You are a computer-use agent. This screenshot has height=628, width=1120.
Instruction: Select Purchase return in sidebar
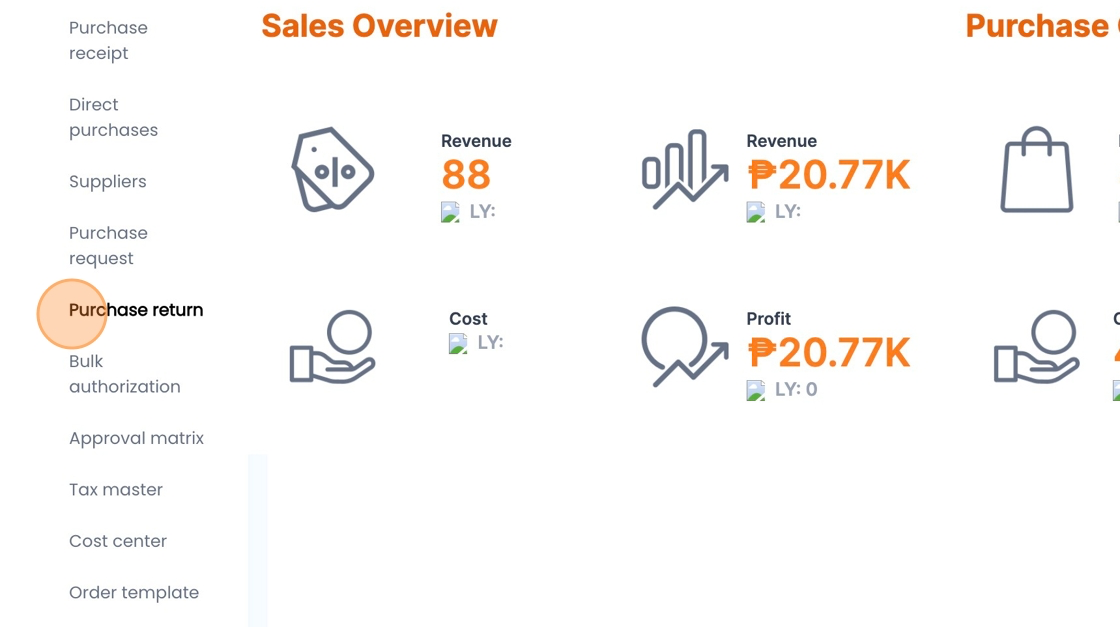point(136,310)
